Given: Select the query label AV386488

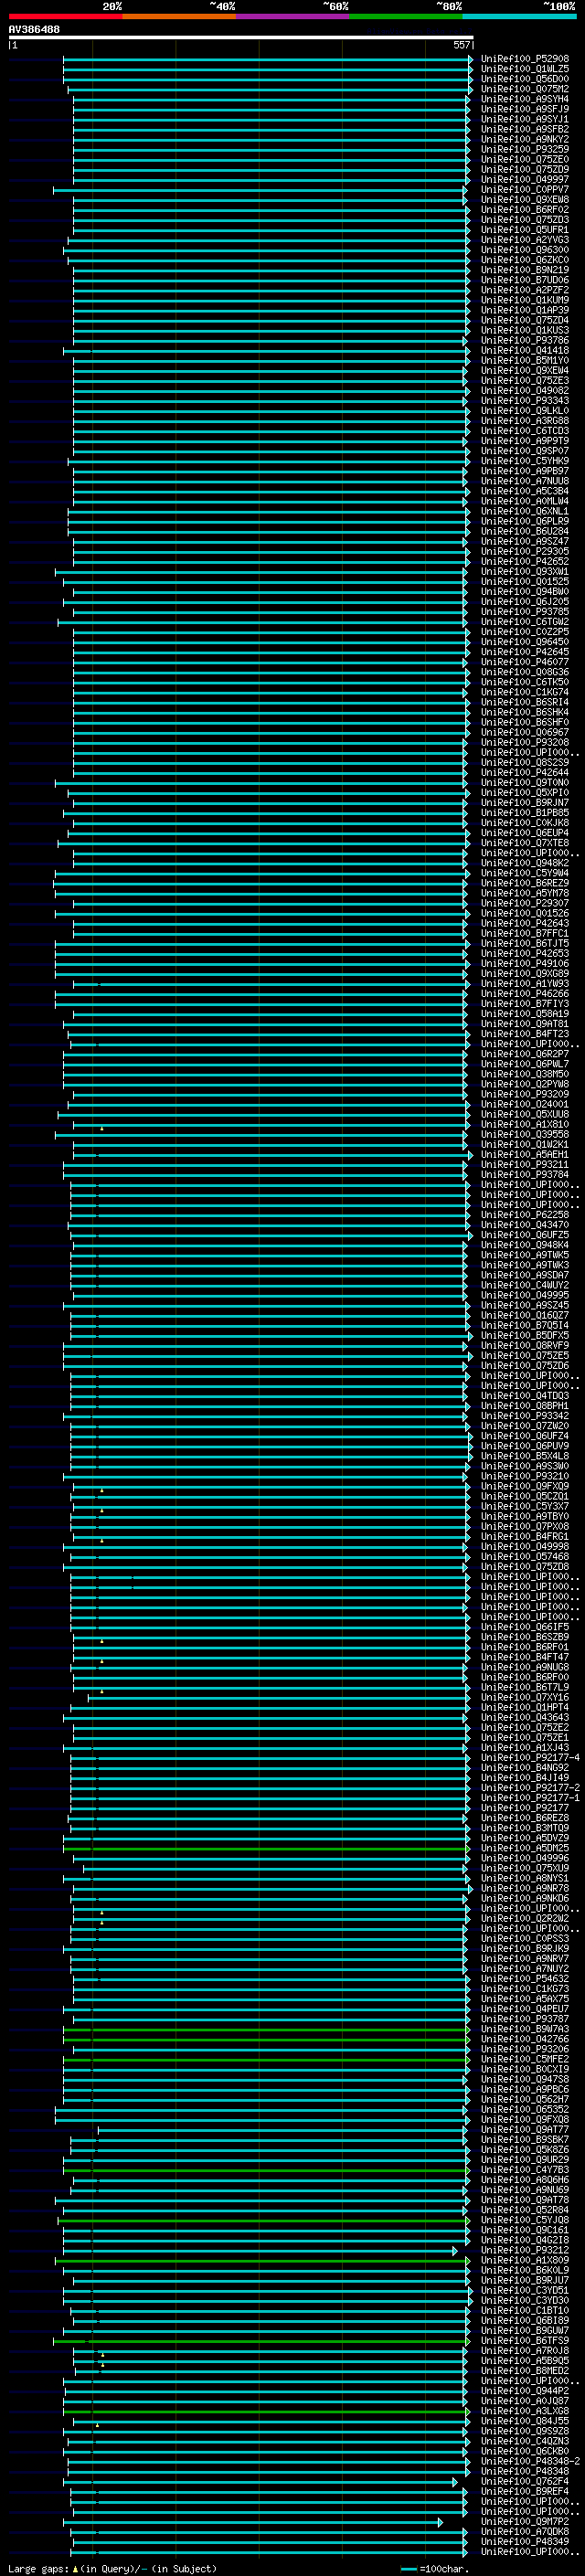Looking at the screenshot, I should (34, 29).
